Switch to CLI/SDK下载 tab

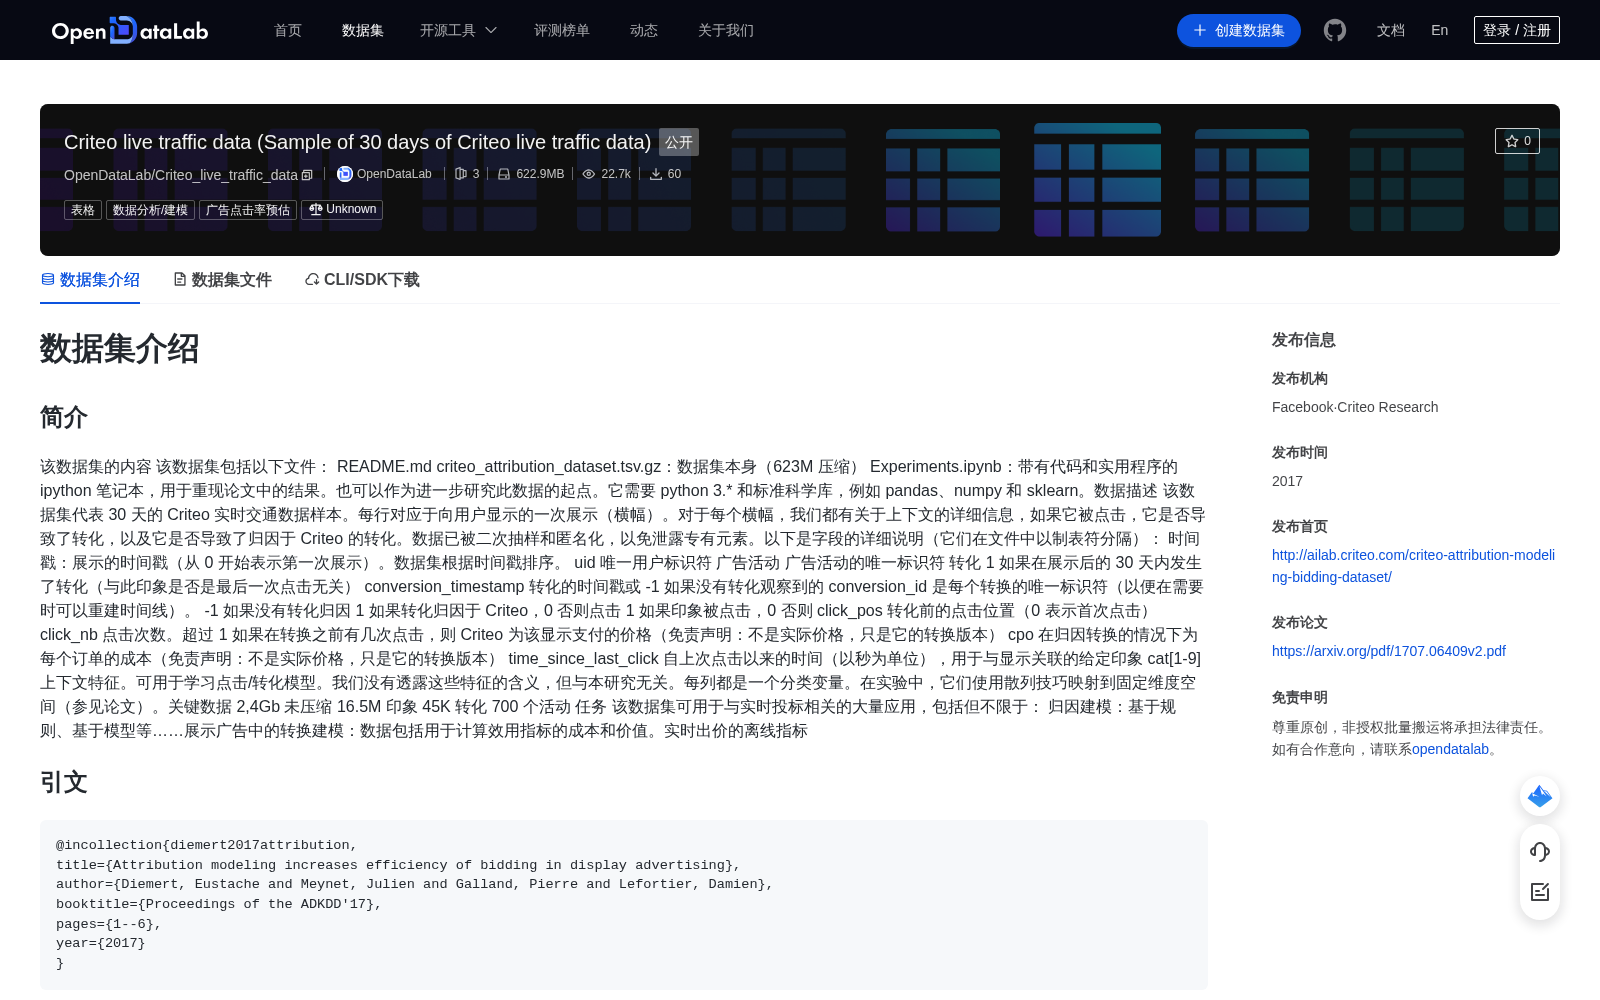(362, 280)
